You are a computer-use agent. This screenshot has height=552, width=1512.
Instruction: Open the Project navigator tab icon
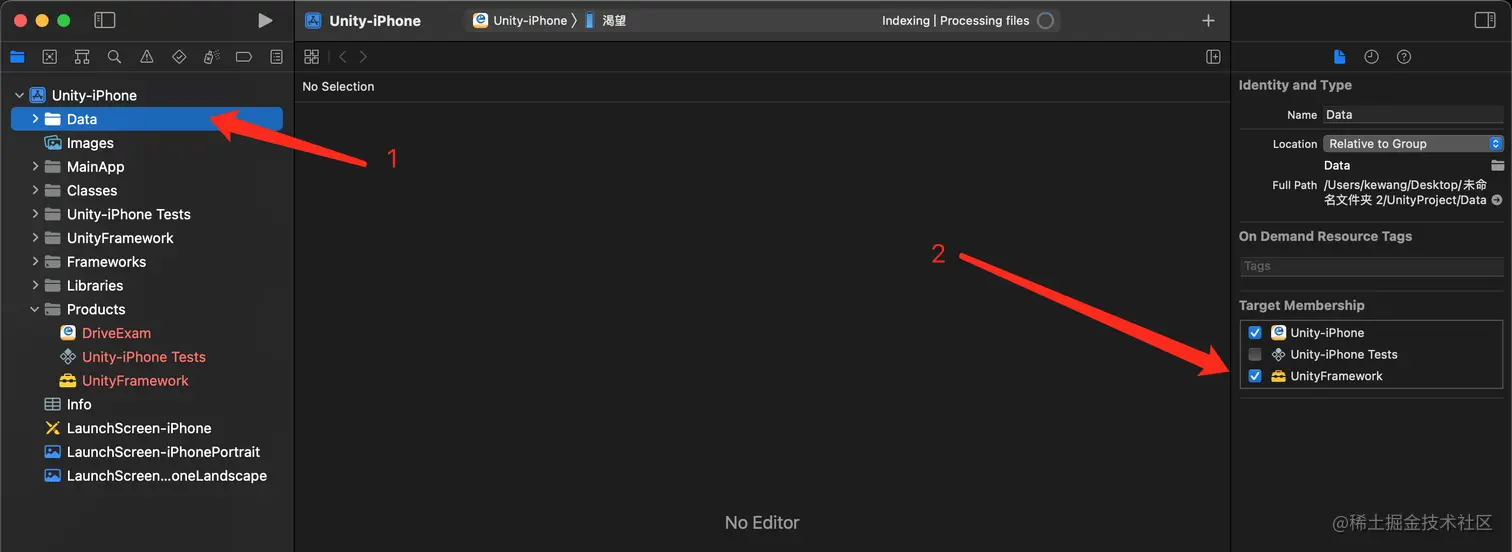coord(17,57)
